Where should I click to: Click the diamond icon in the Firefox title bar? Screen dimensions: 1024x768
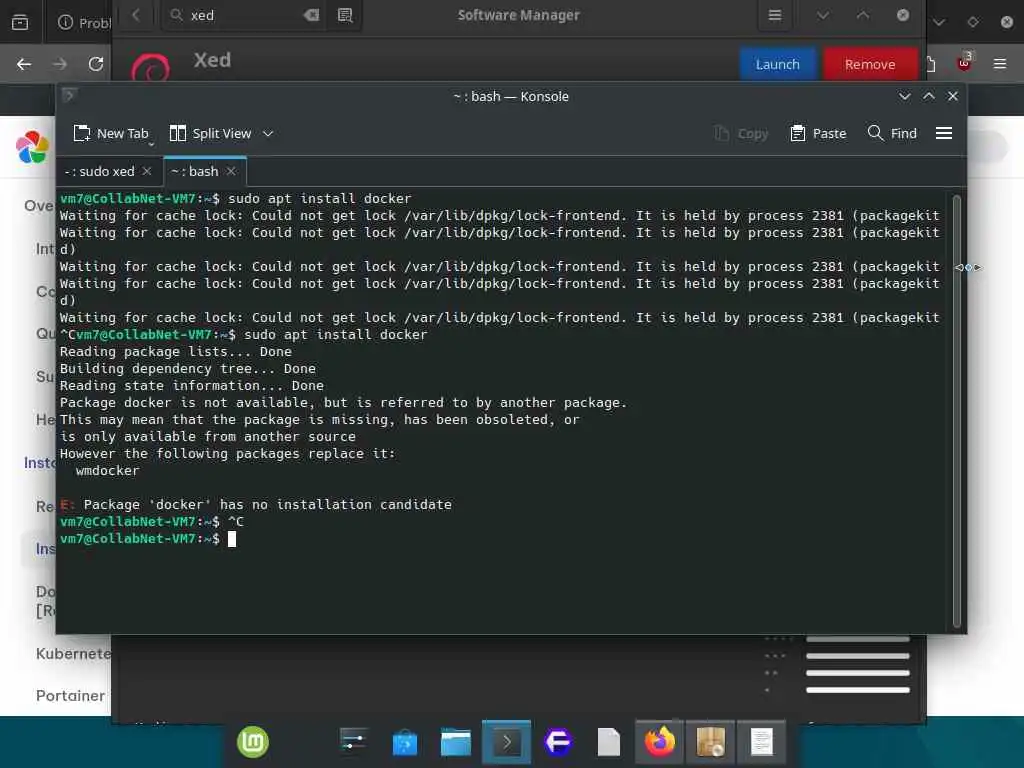(973, 22)
